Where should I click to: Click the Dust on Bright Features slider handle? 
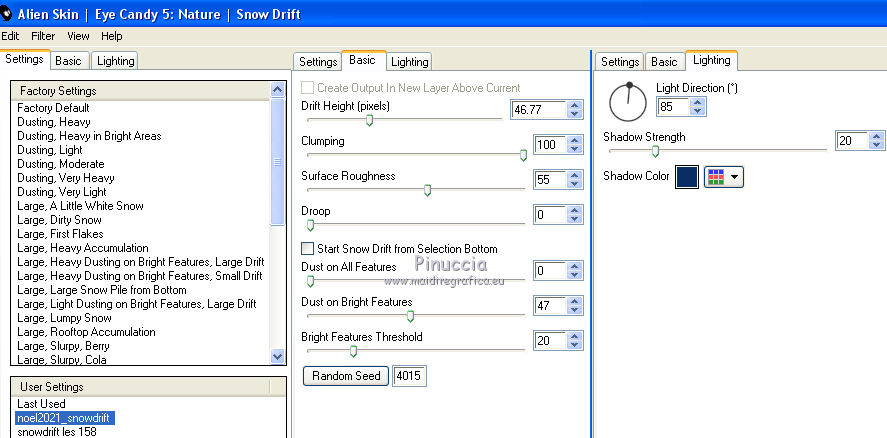(411, 316)
